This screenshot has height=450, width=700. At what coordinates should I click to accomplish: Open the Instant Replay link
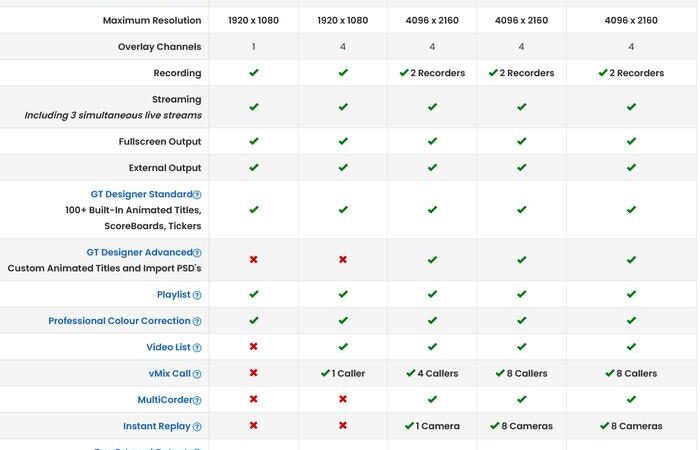156,426
